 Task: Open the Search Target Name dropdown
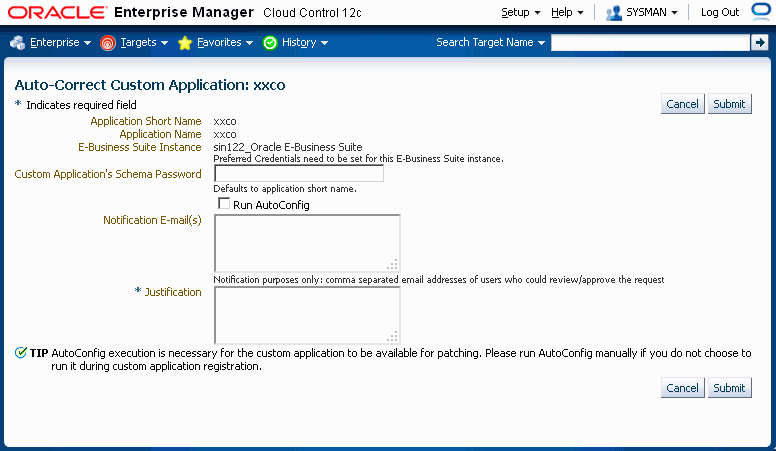coord(490,43)
